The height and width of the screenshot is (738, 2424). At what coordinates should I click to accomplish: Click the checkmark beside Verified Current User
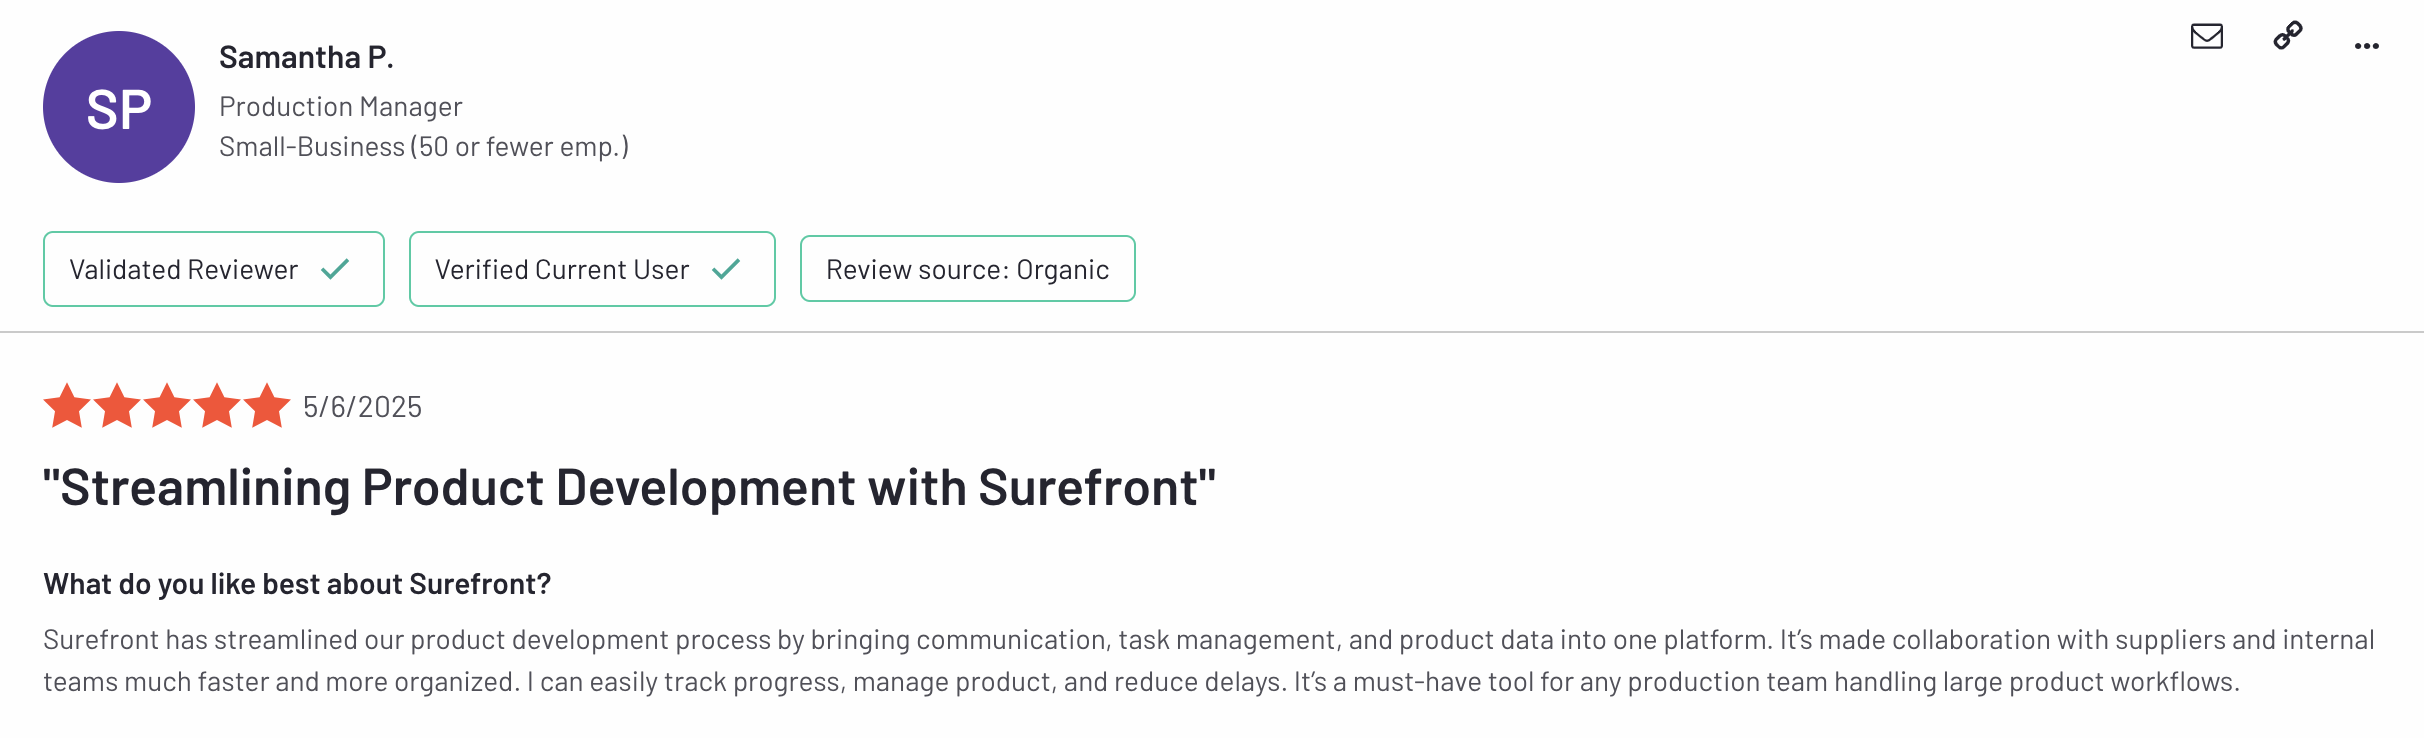(x=726, y=269)
